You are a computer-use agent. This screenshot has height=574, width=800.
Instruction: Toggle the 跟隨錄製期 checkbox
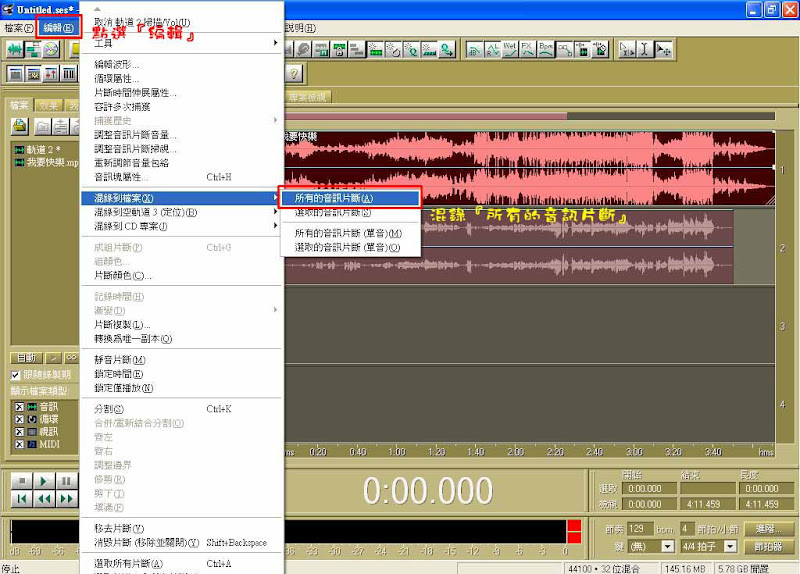point(15,375)
